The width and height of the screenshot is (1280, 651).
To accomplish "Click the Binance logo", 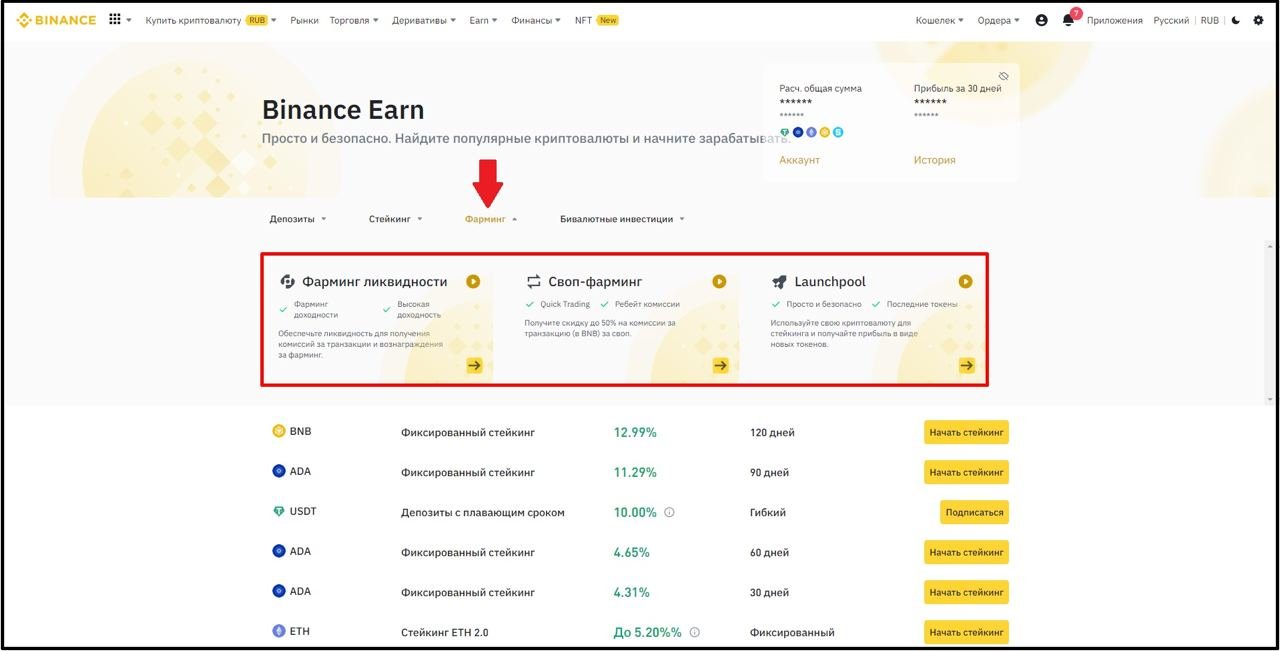I will 57,20.
